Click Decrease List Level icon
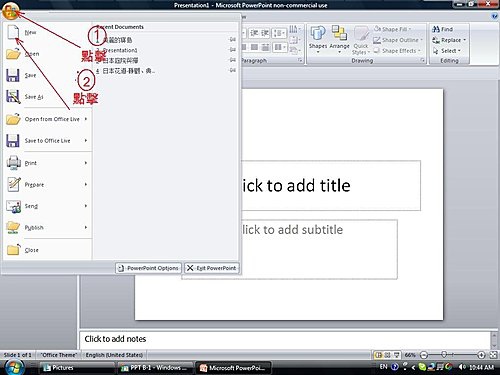 pyautogui.click(x=254, y=33)
